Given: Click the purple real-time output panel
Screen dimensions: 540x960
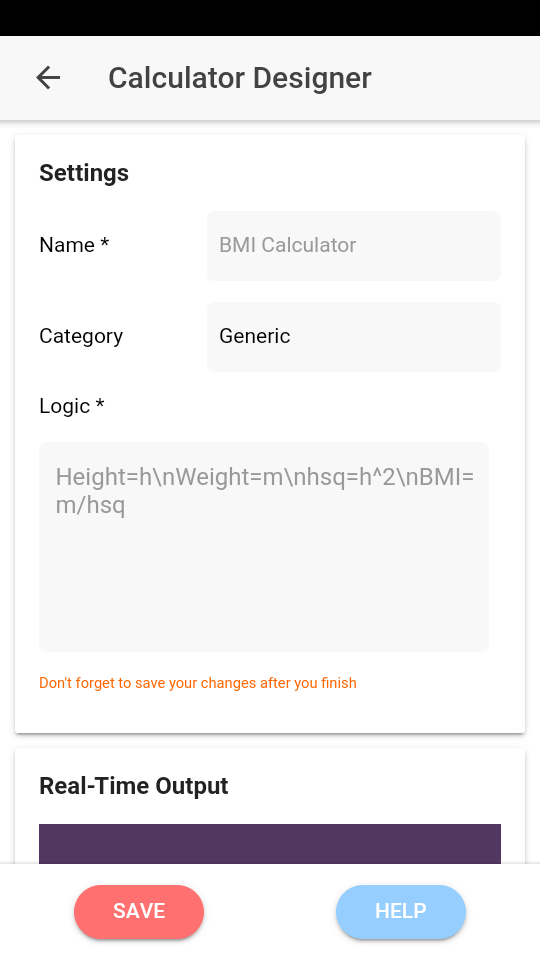Looking at the screenshot, I should 270,844.
